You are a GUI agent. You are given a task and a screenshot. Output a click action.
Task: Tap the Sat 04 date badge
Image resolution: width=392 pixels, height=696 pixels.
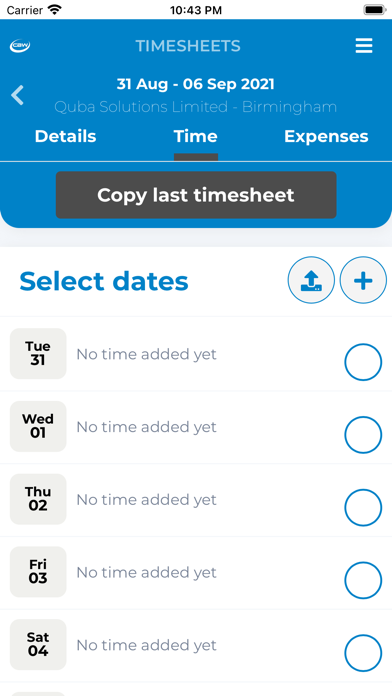(38, 645)
